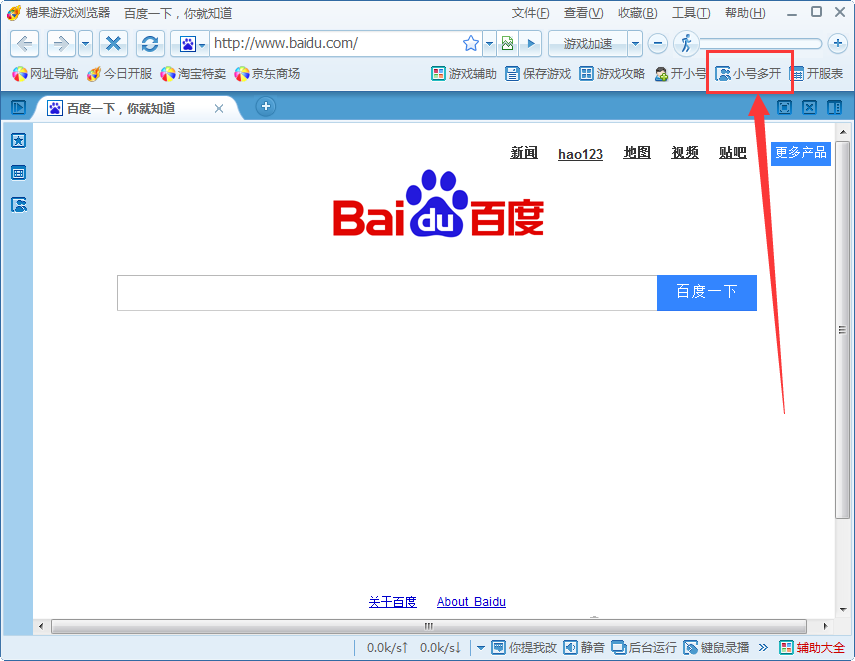The image size is (855, 661).
Task: Open the 淘宝特卖 bookmark
Action: (x=193, y=74)
